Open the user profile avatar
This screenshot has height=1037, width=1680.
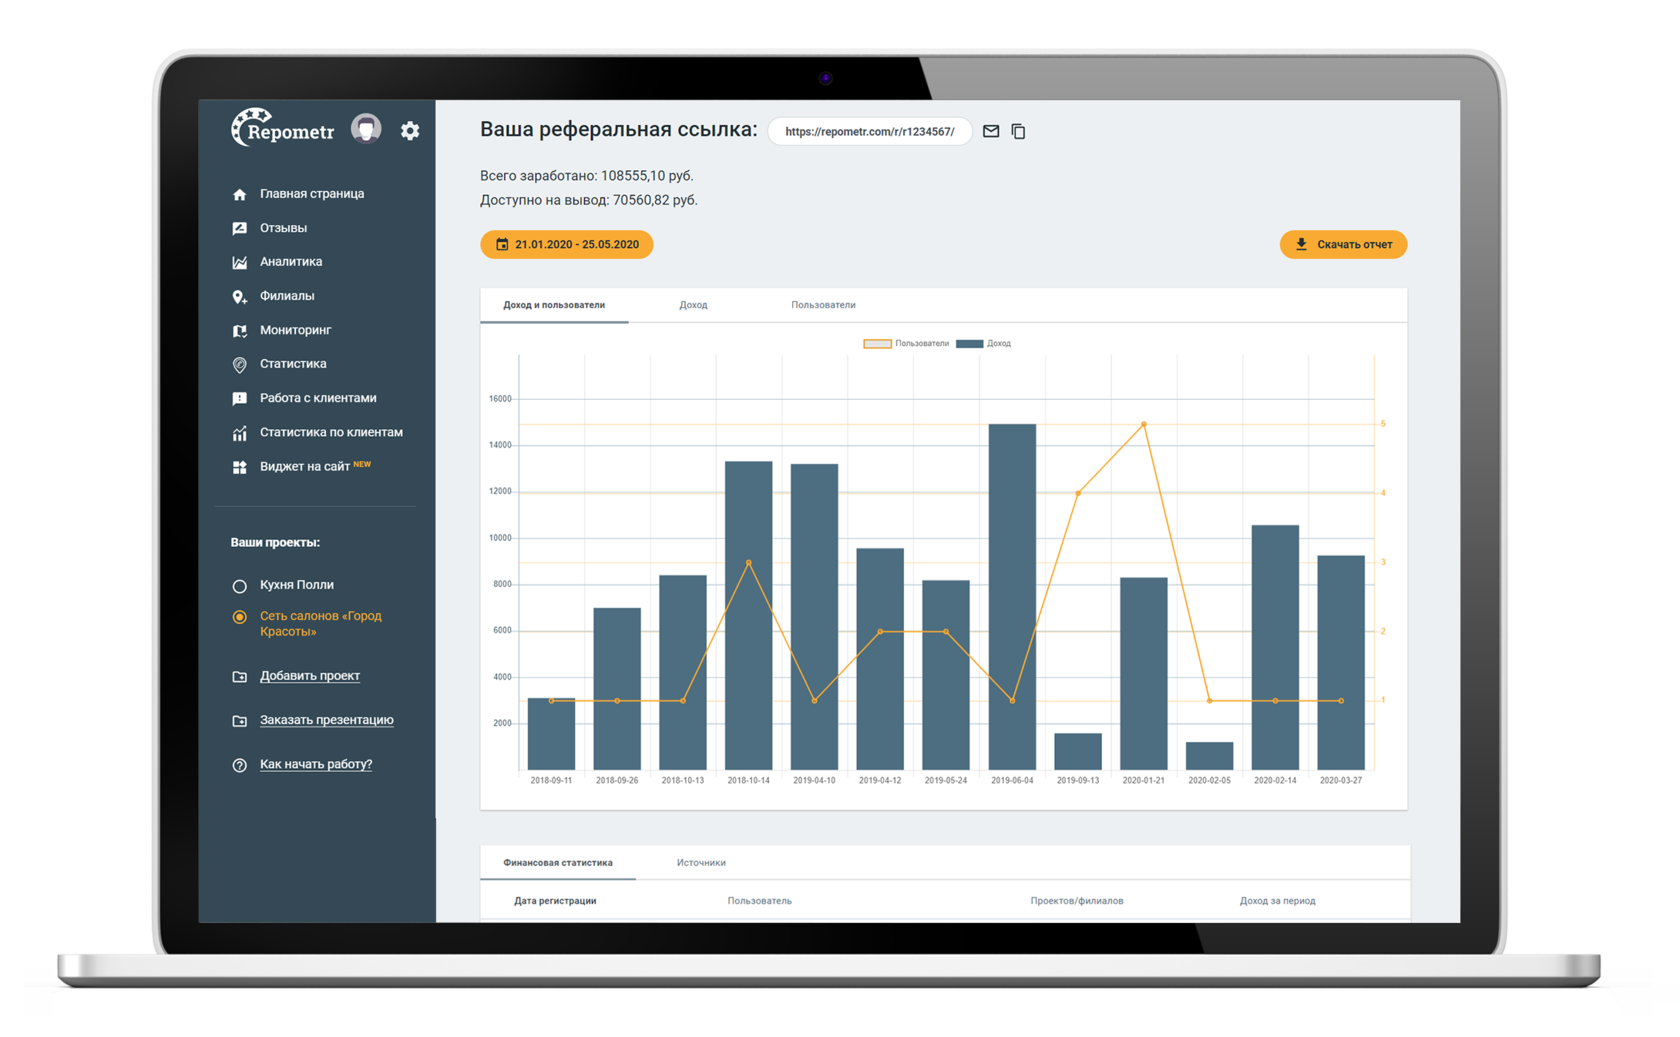366,129
